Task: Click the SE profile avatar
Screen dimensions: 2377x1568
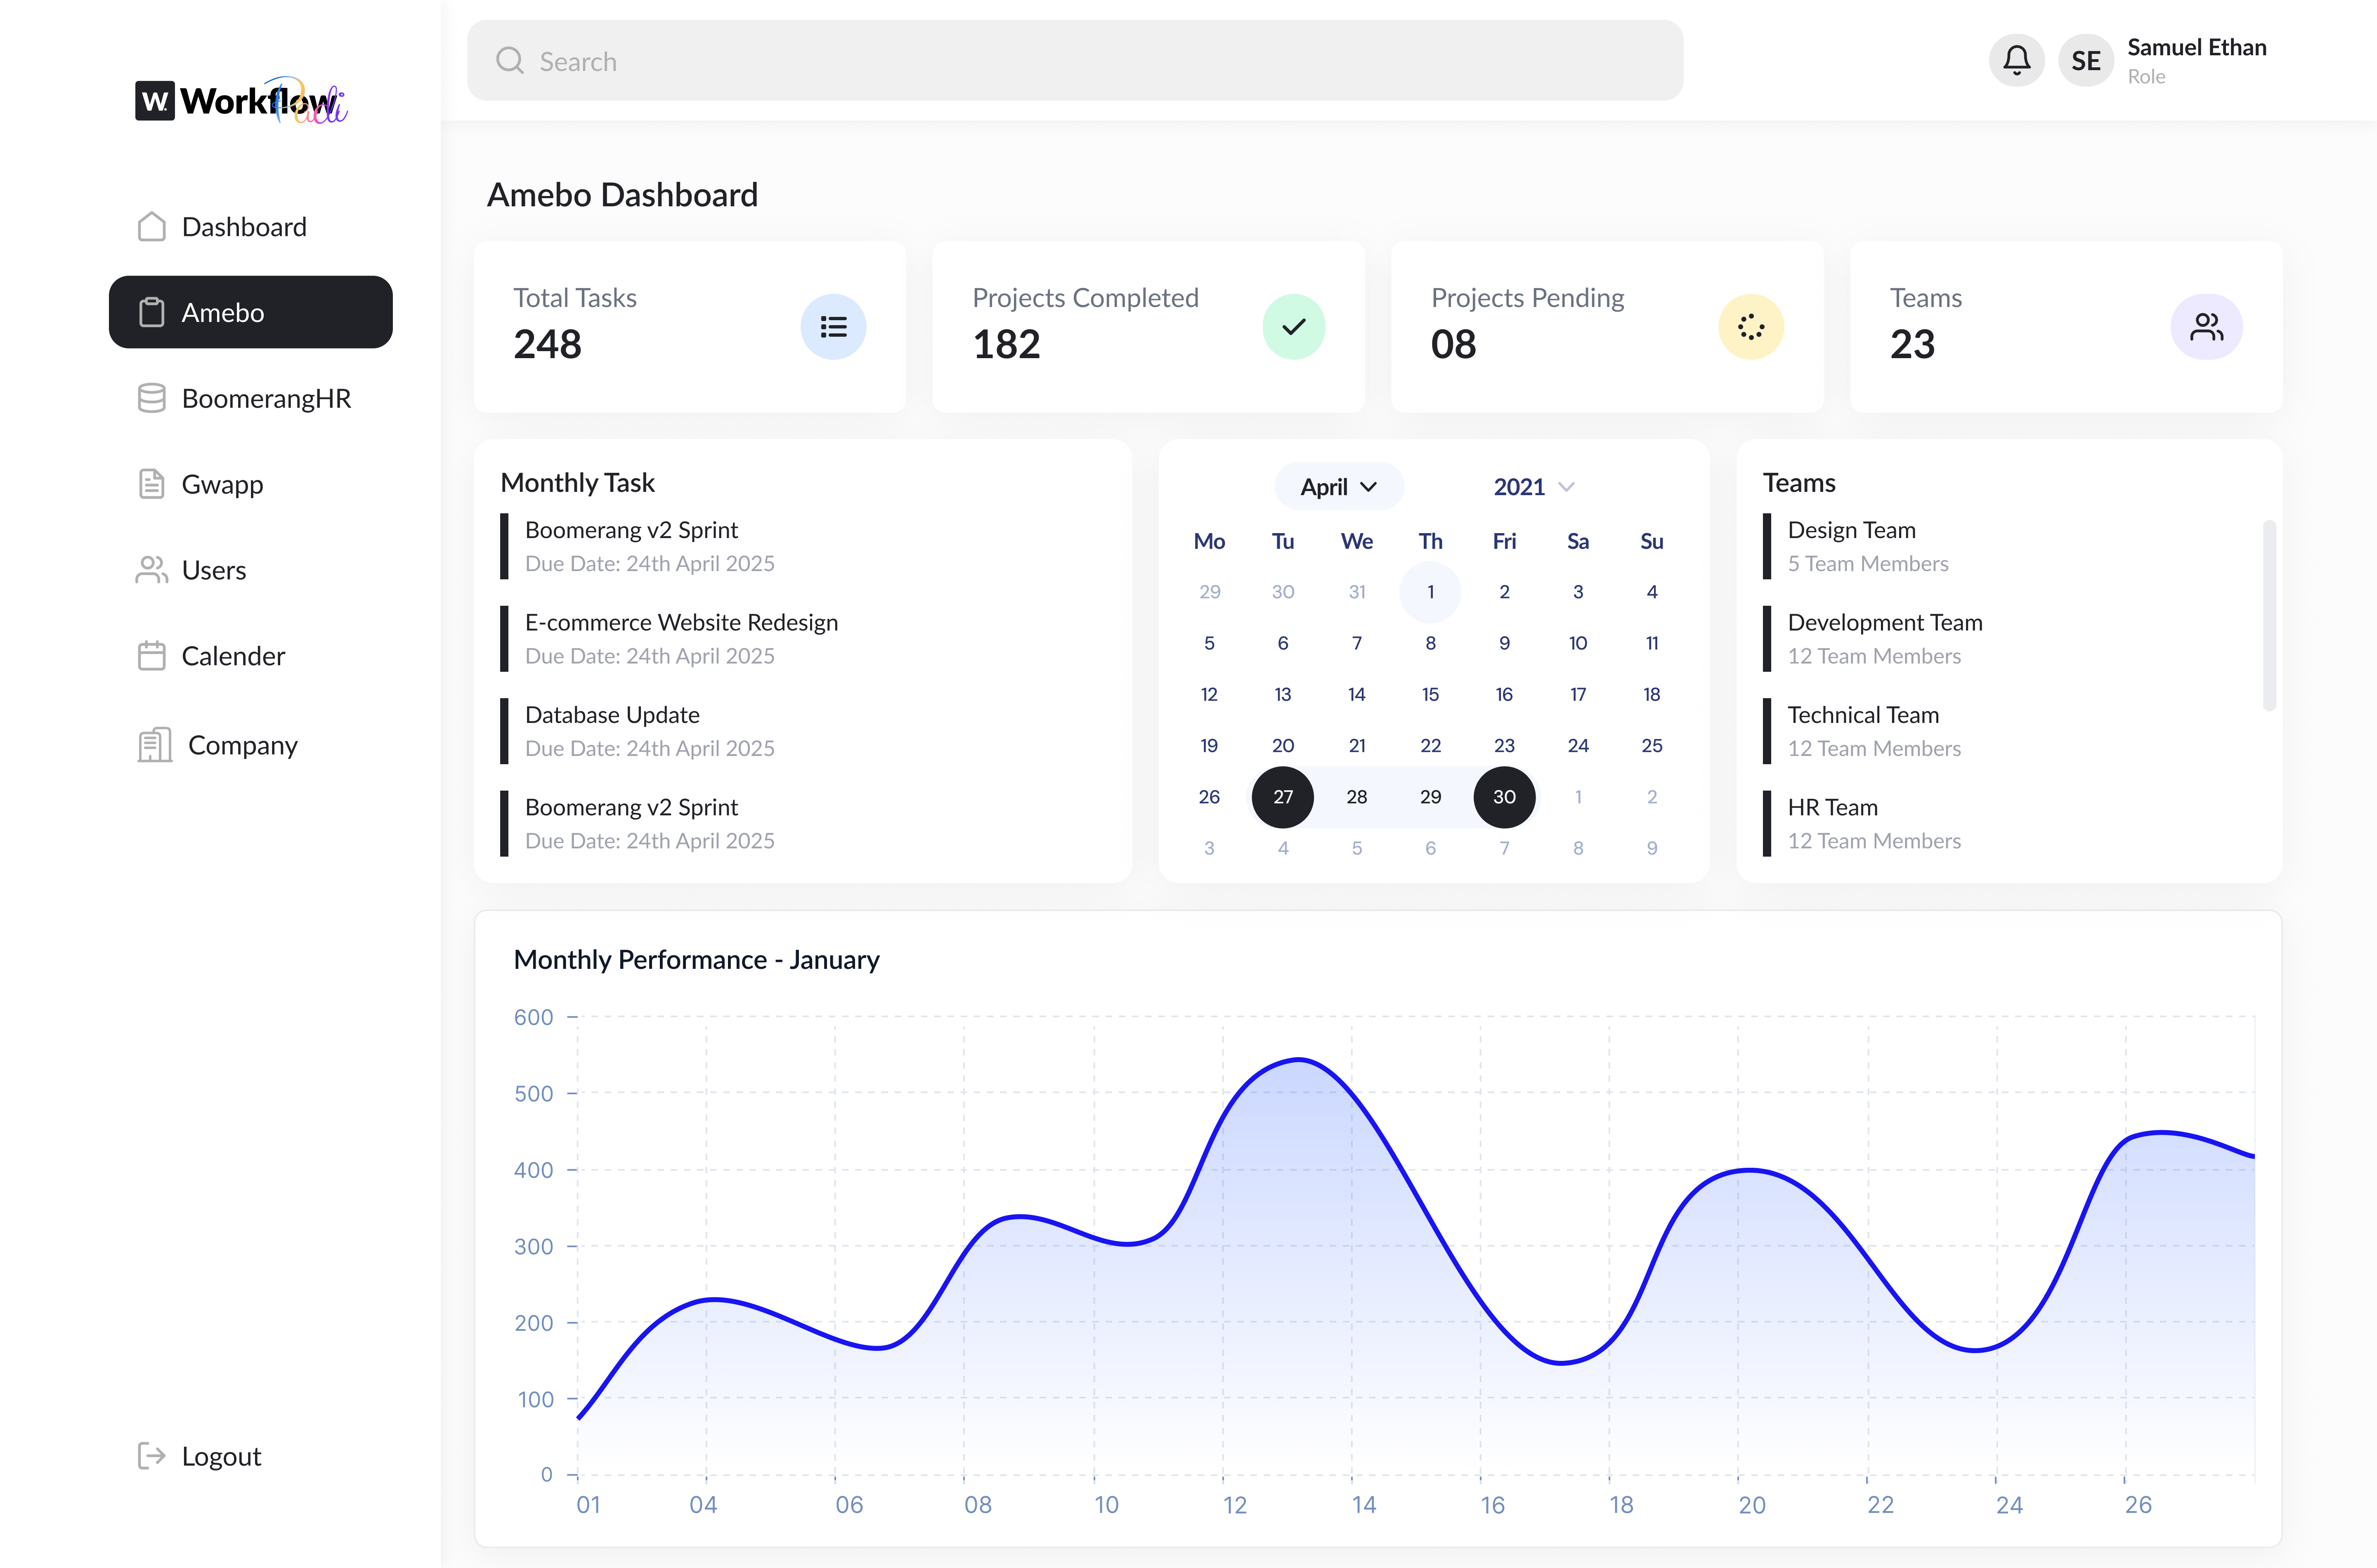Action: (x=2086, y=60)
